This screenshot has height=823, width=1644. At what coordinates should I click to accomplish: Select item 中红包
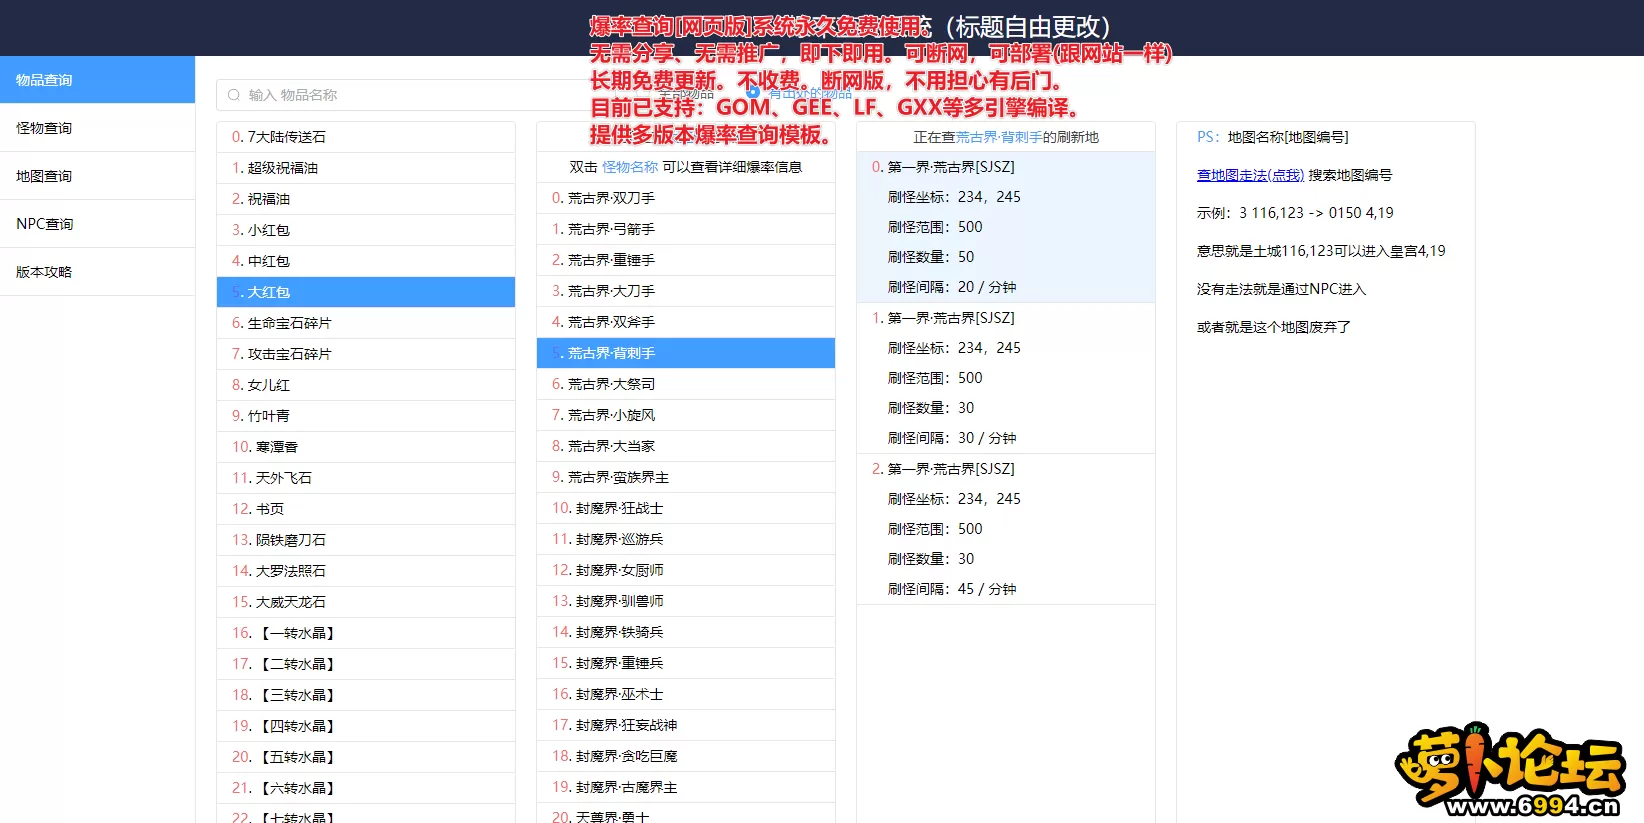(366, 261)
